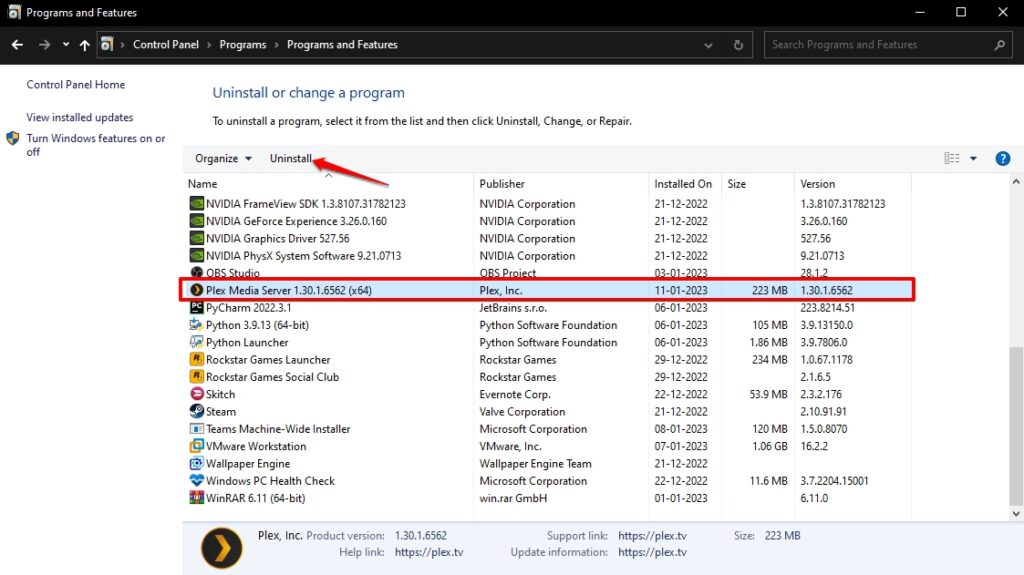Click the Skitch app icon
Viewport: 1024px width, 575px height.
coord(197,394)
